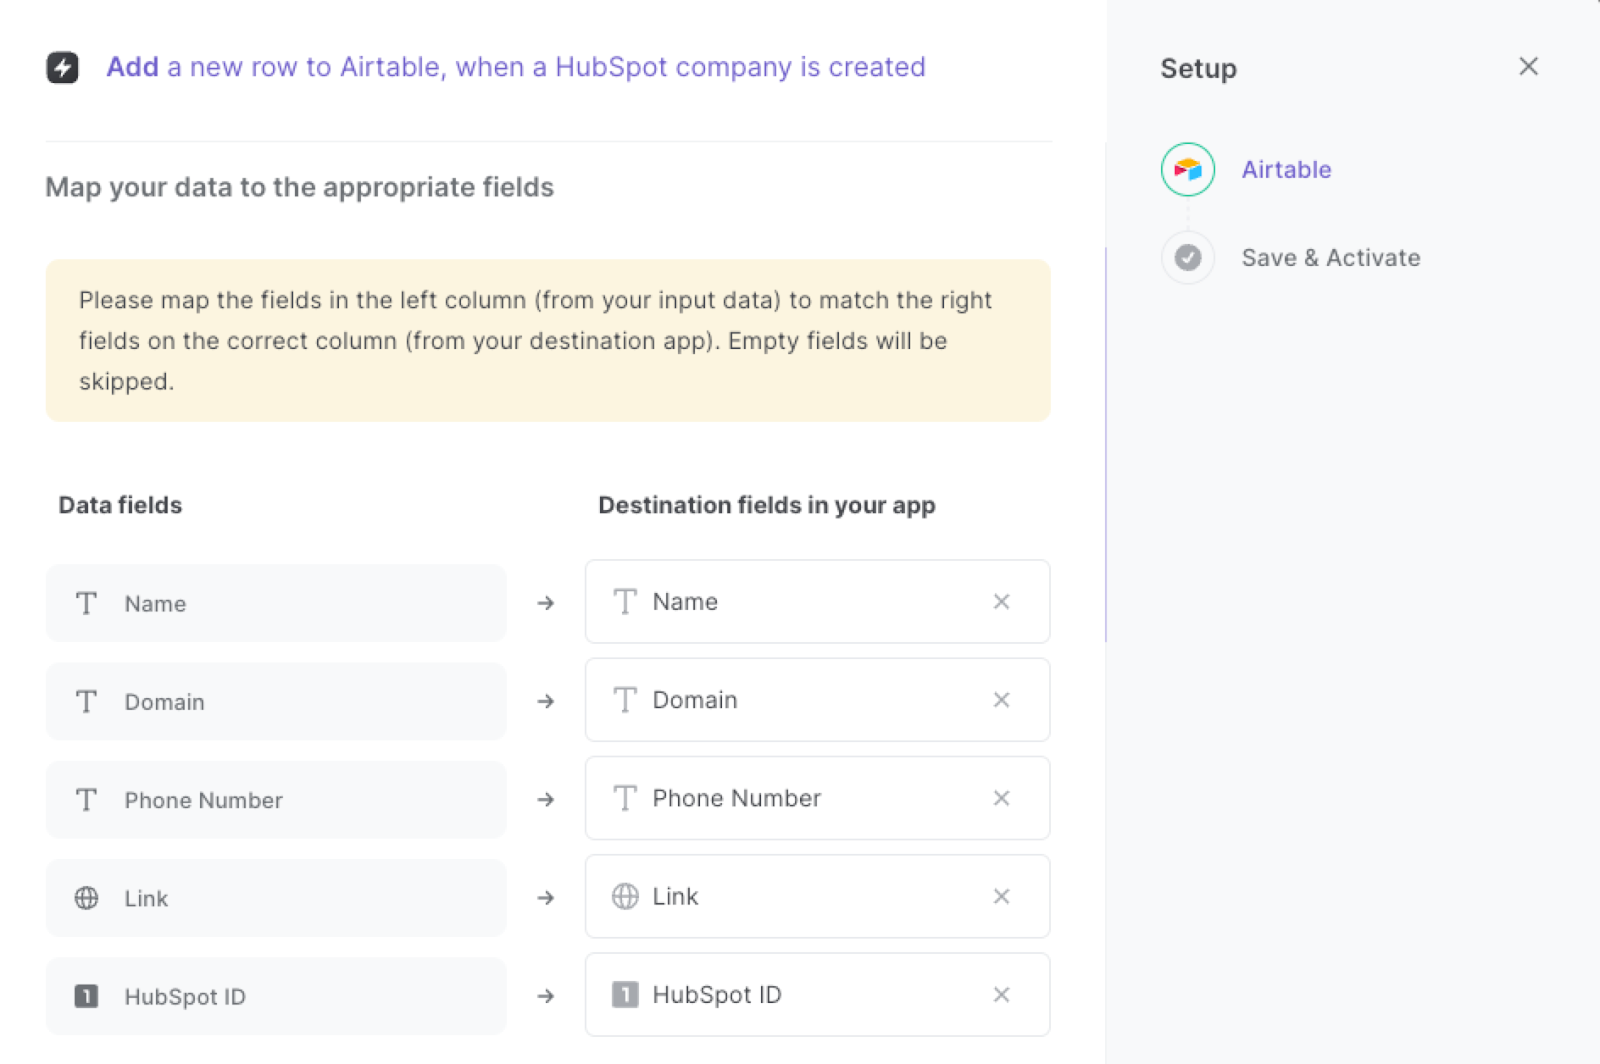The image size is (1600, 1064).
Task: Open the Phone Number destination field selector
Action: tap(817, 798)
